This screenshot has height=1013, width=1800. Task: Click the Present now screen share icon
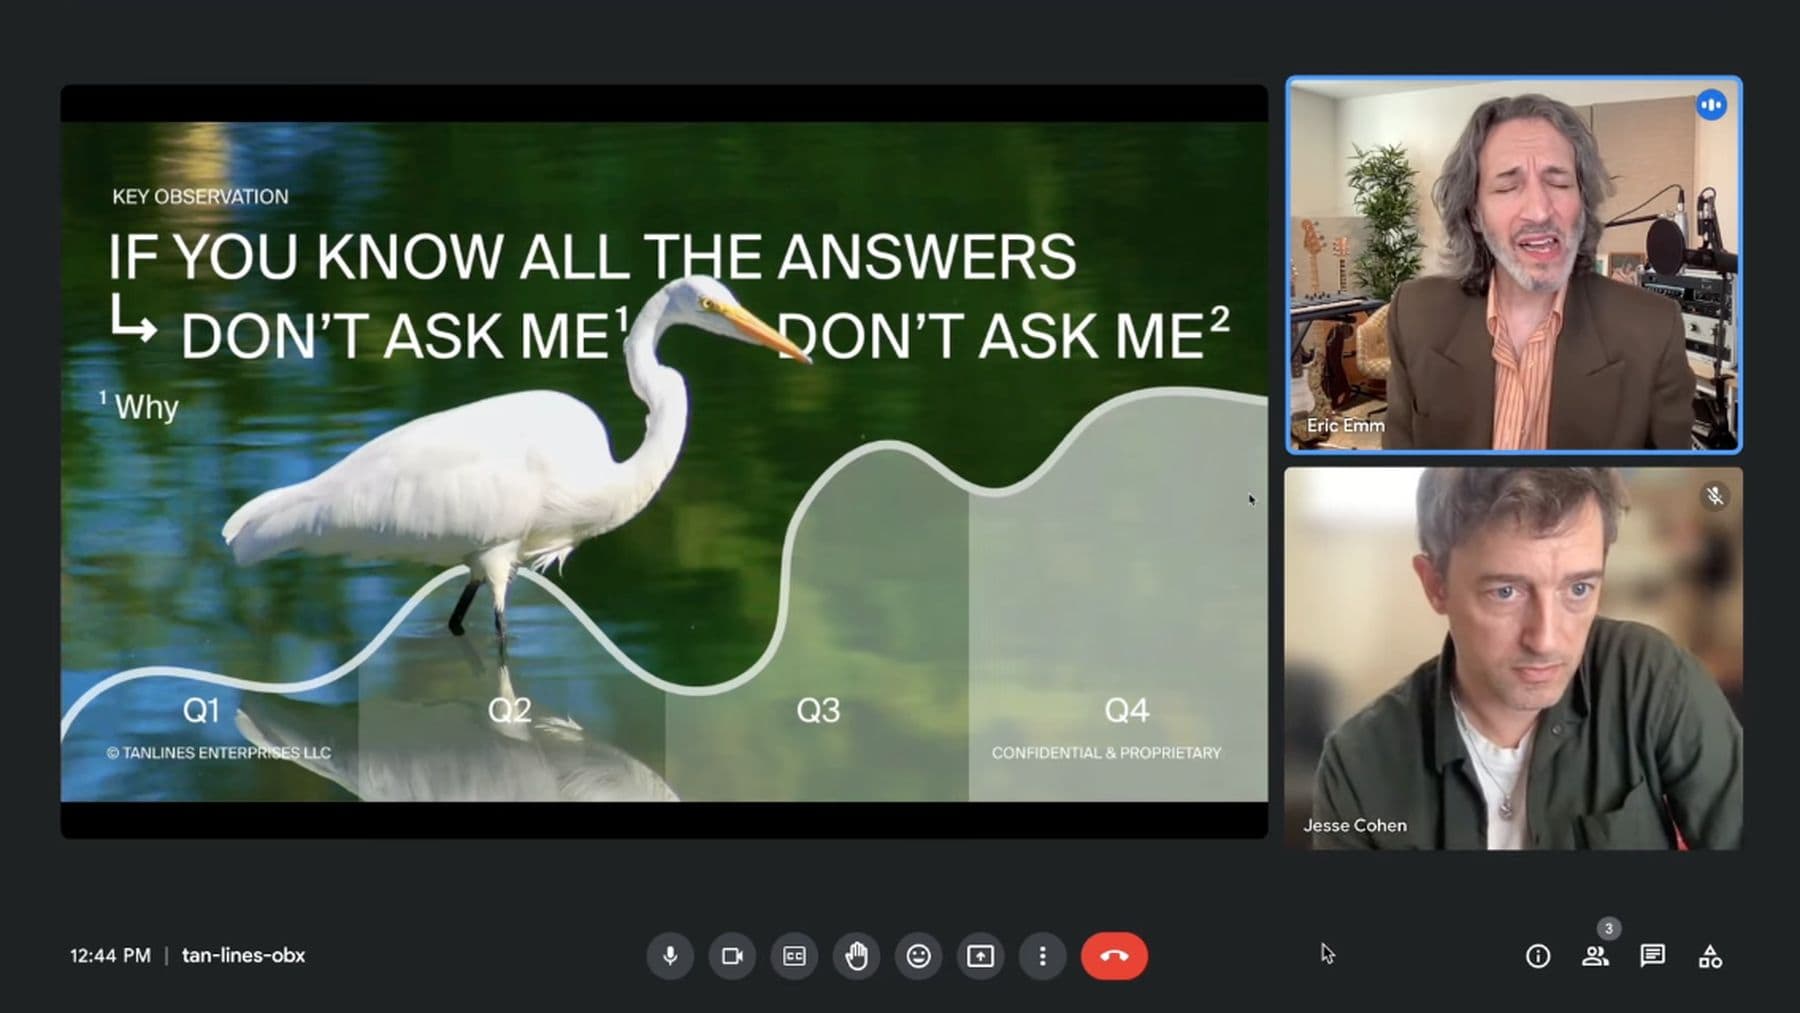[x=980, y=956]
